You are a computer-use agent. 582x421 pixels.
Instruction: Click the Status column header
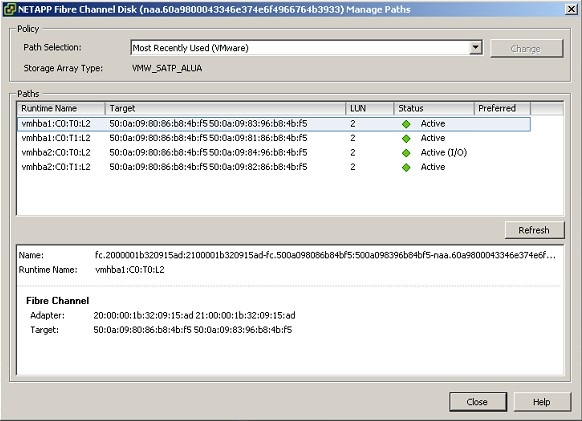(x=434, y=108)
